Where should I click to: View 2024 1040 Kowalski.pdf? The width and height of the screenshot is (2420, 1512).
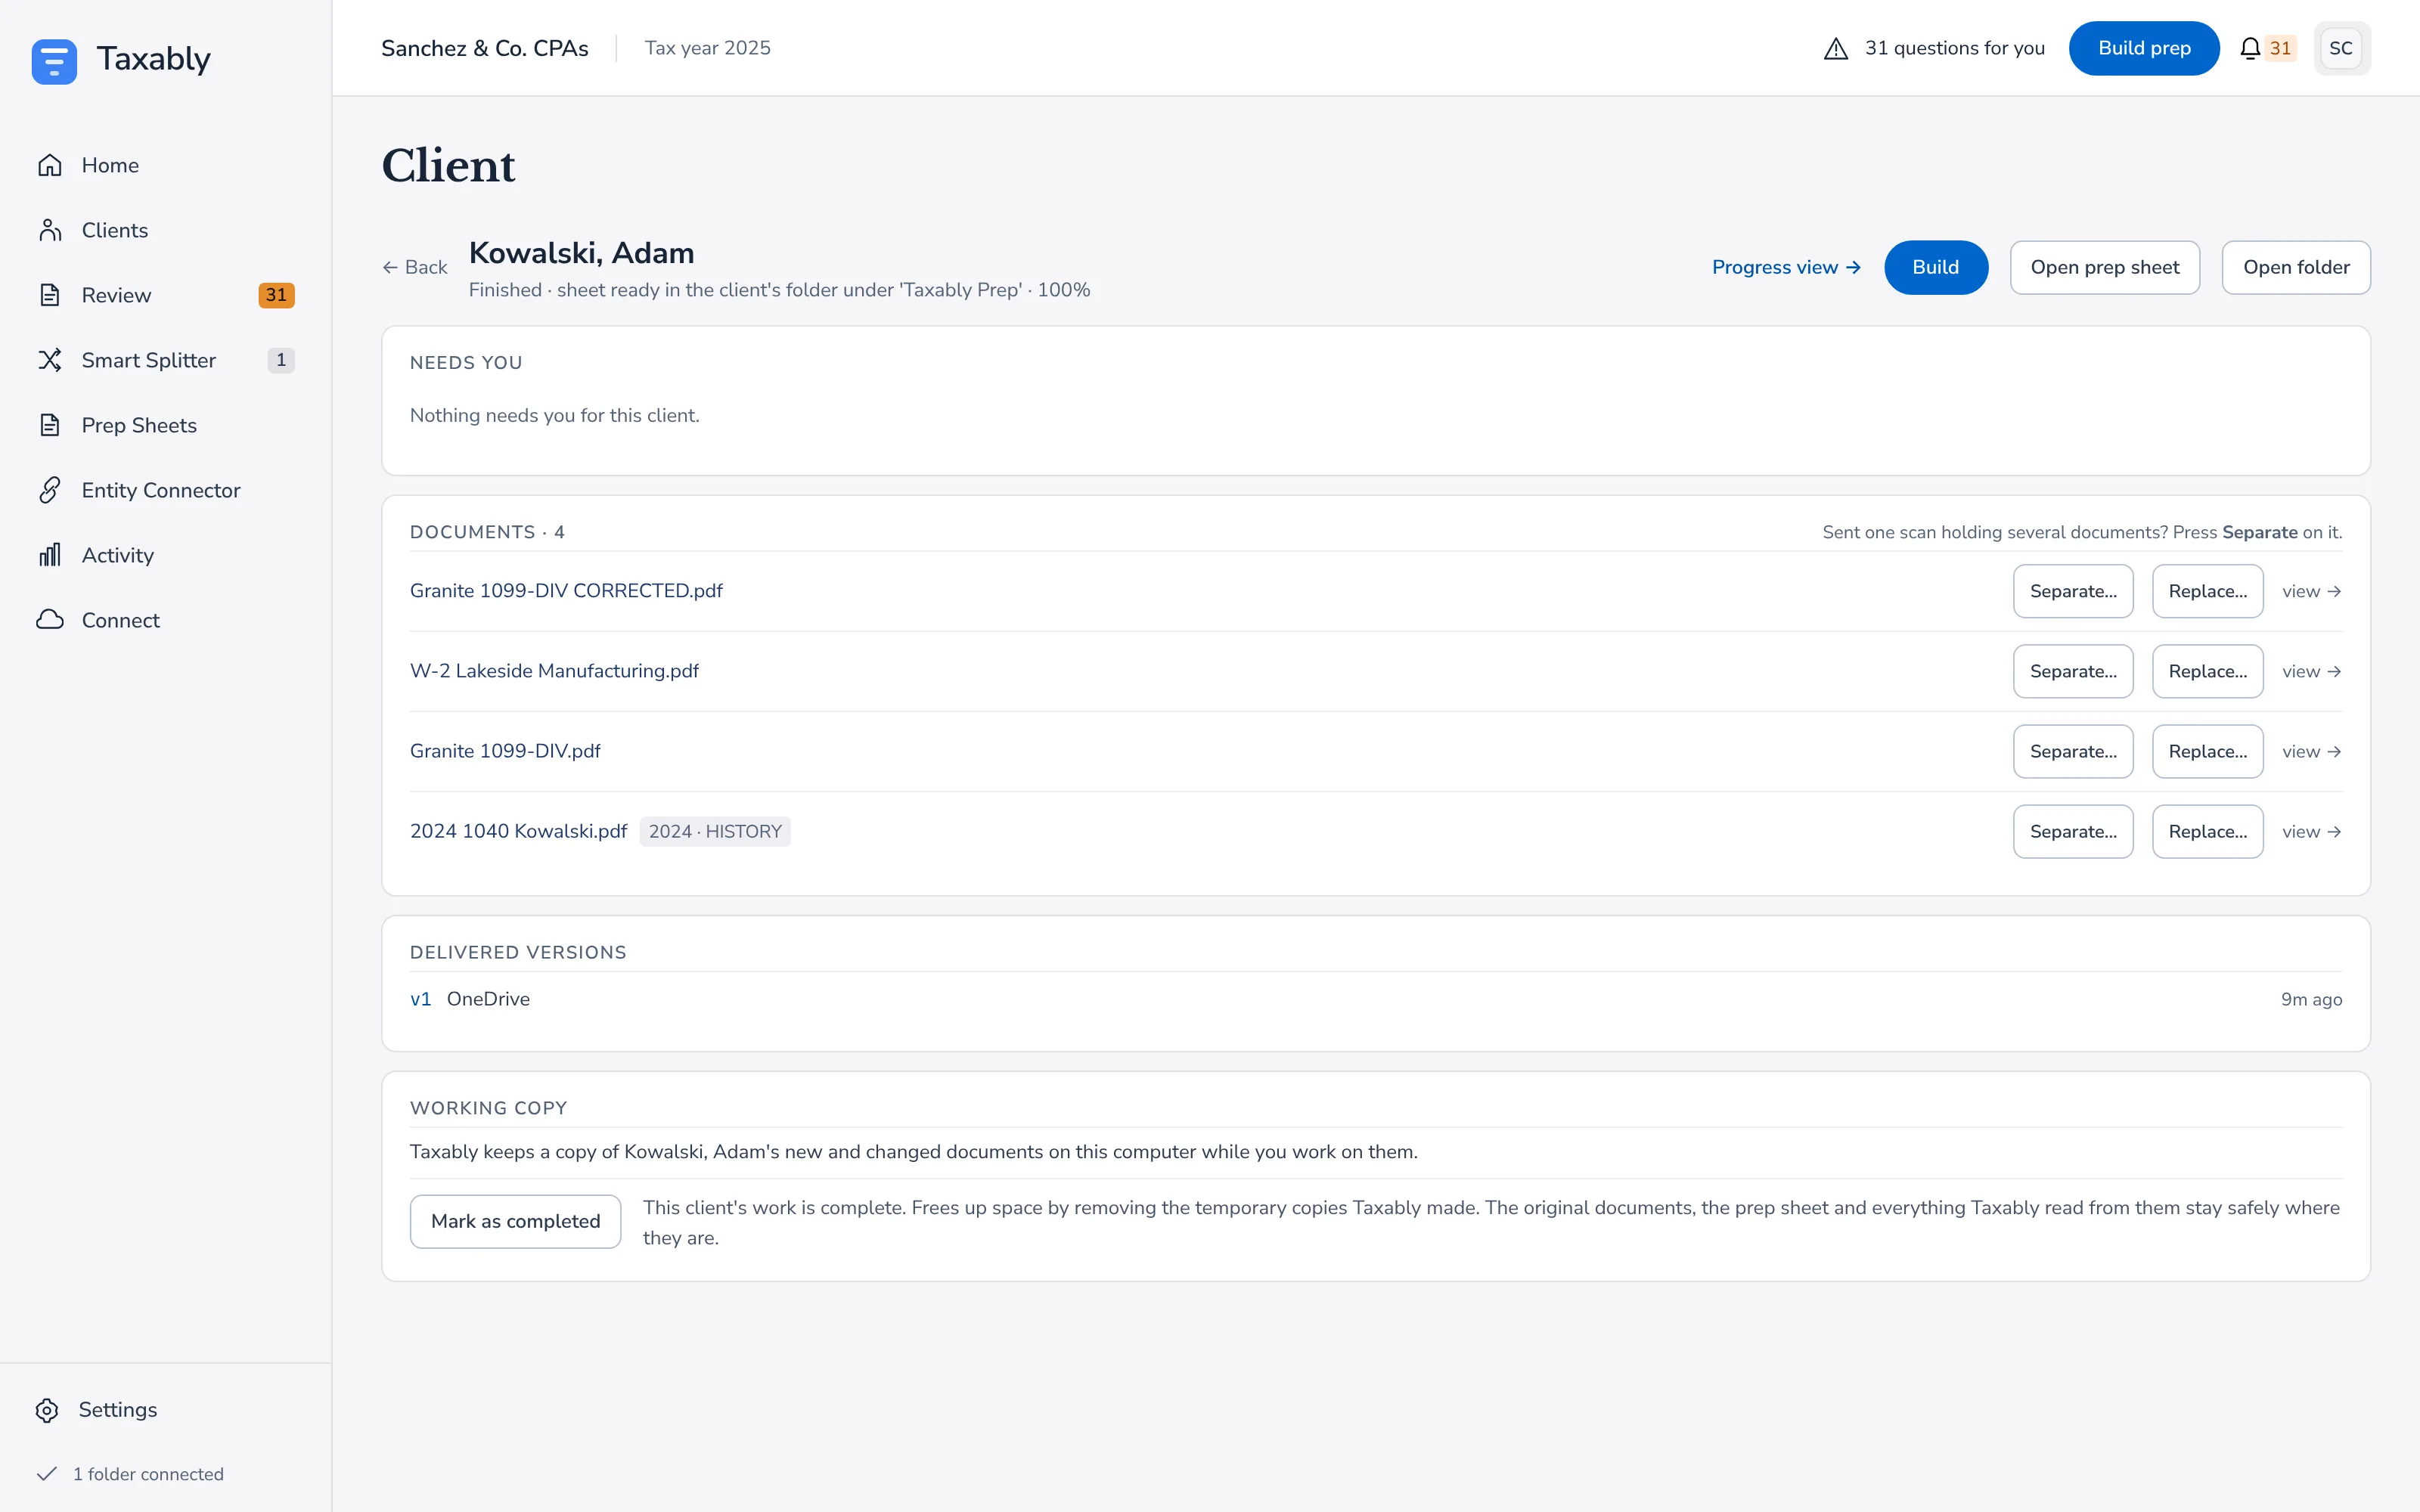[2312, 831]
